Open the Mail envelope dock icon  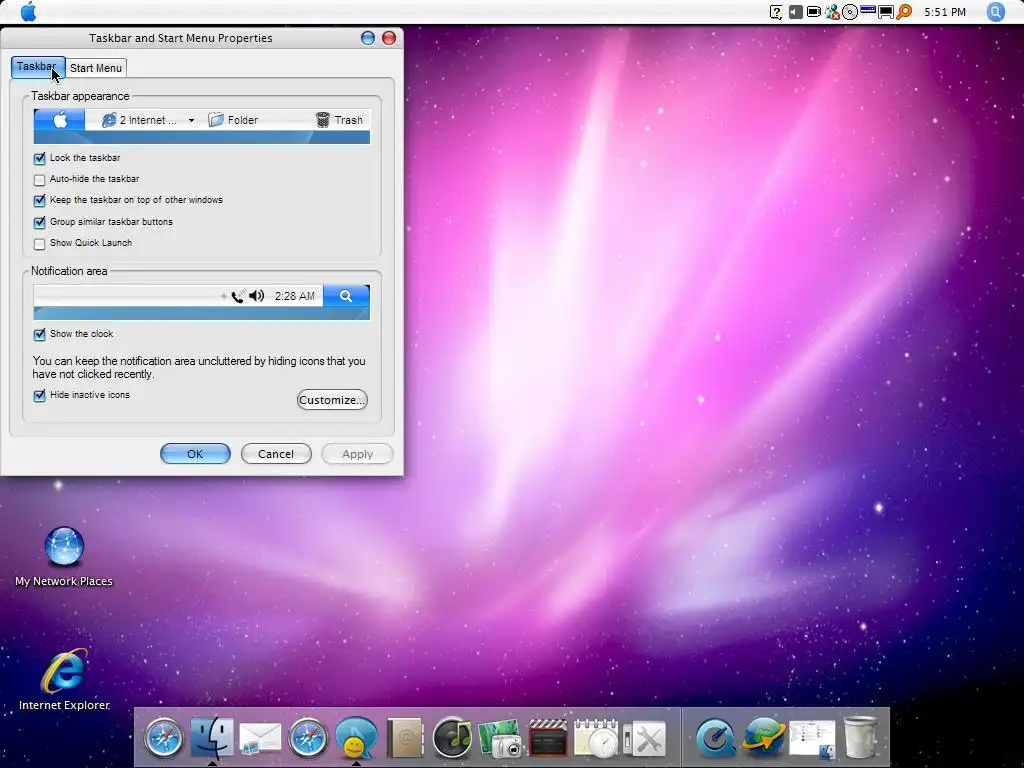tap(260, 739)
